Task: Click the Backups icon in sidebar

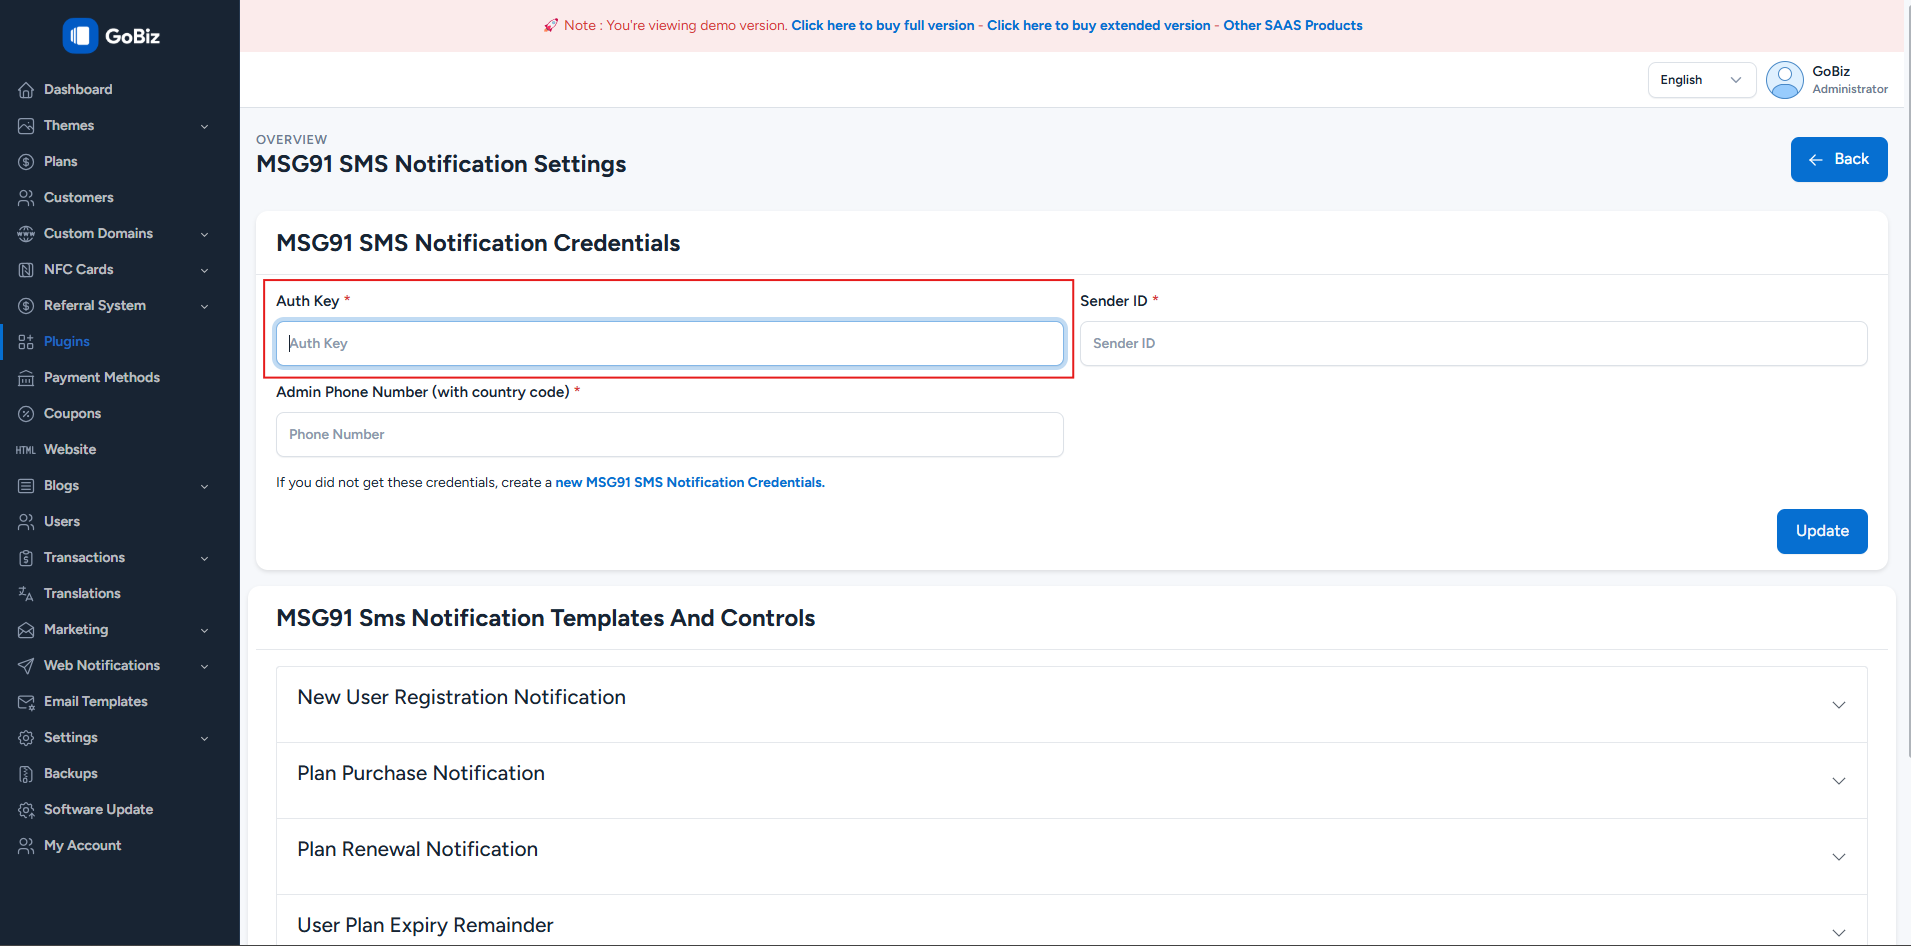Action: [26, 774]
